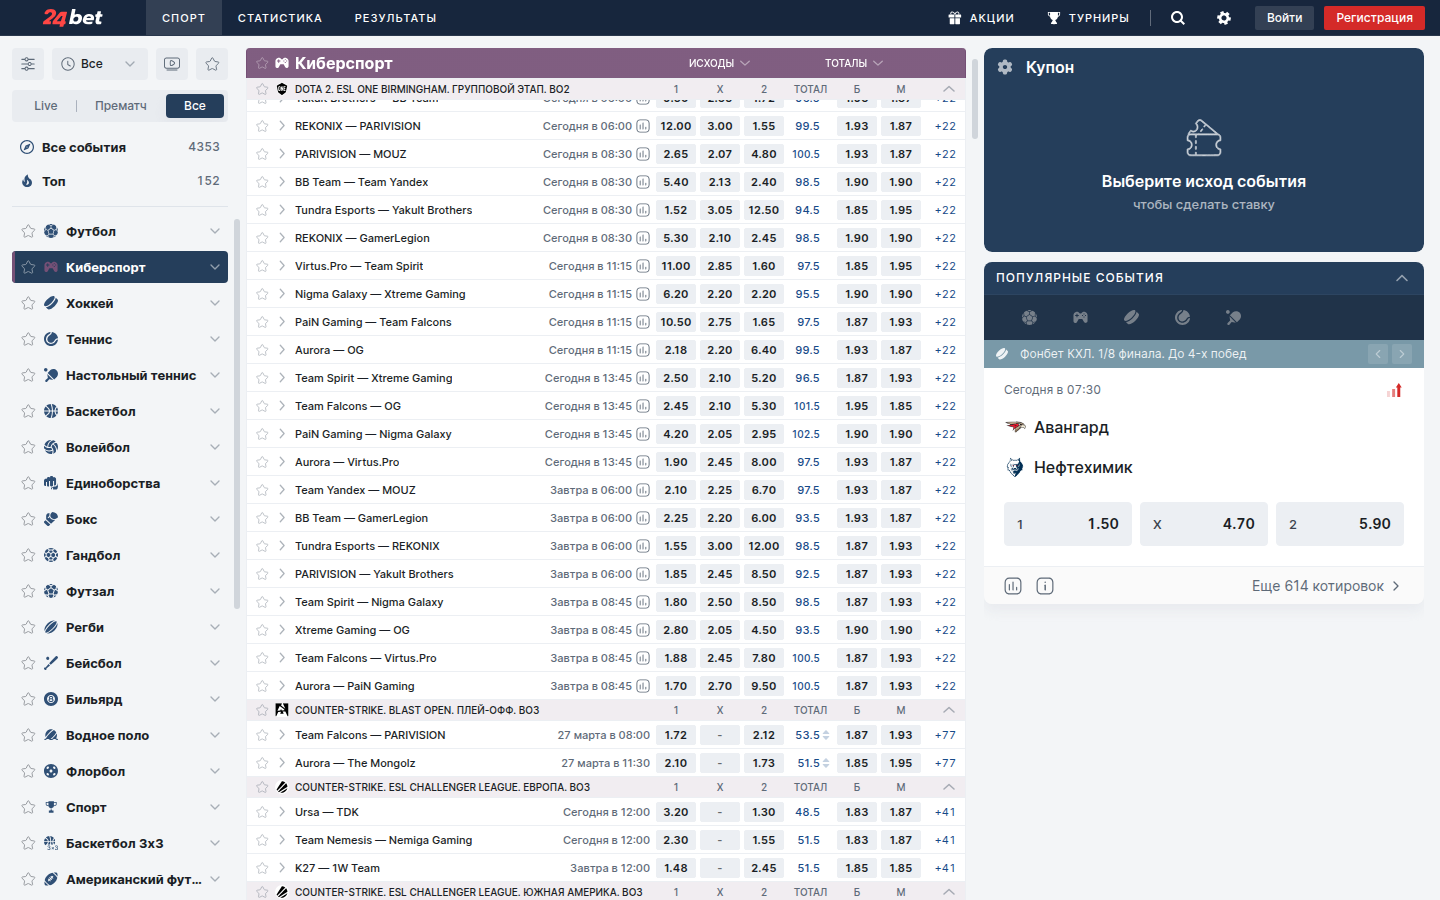Open the video stream filter icon

click(172, 64)
